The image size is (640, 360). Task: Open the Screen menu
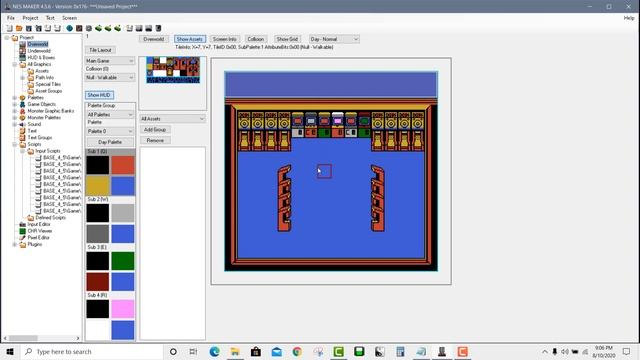[69, 18]
